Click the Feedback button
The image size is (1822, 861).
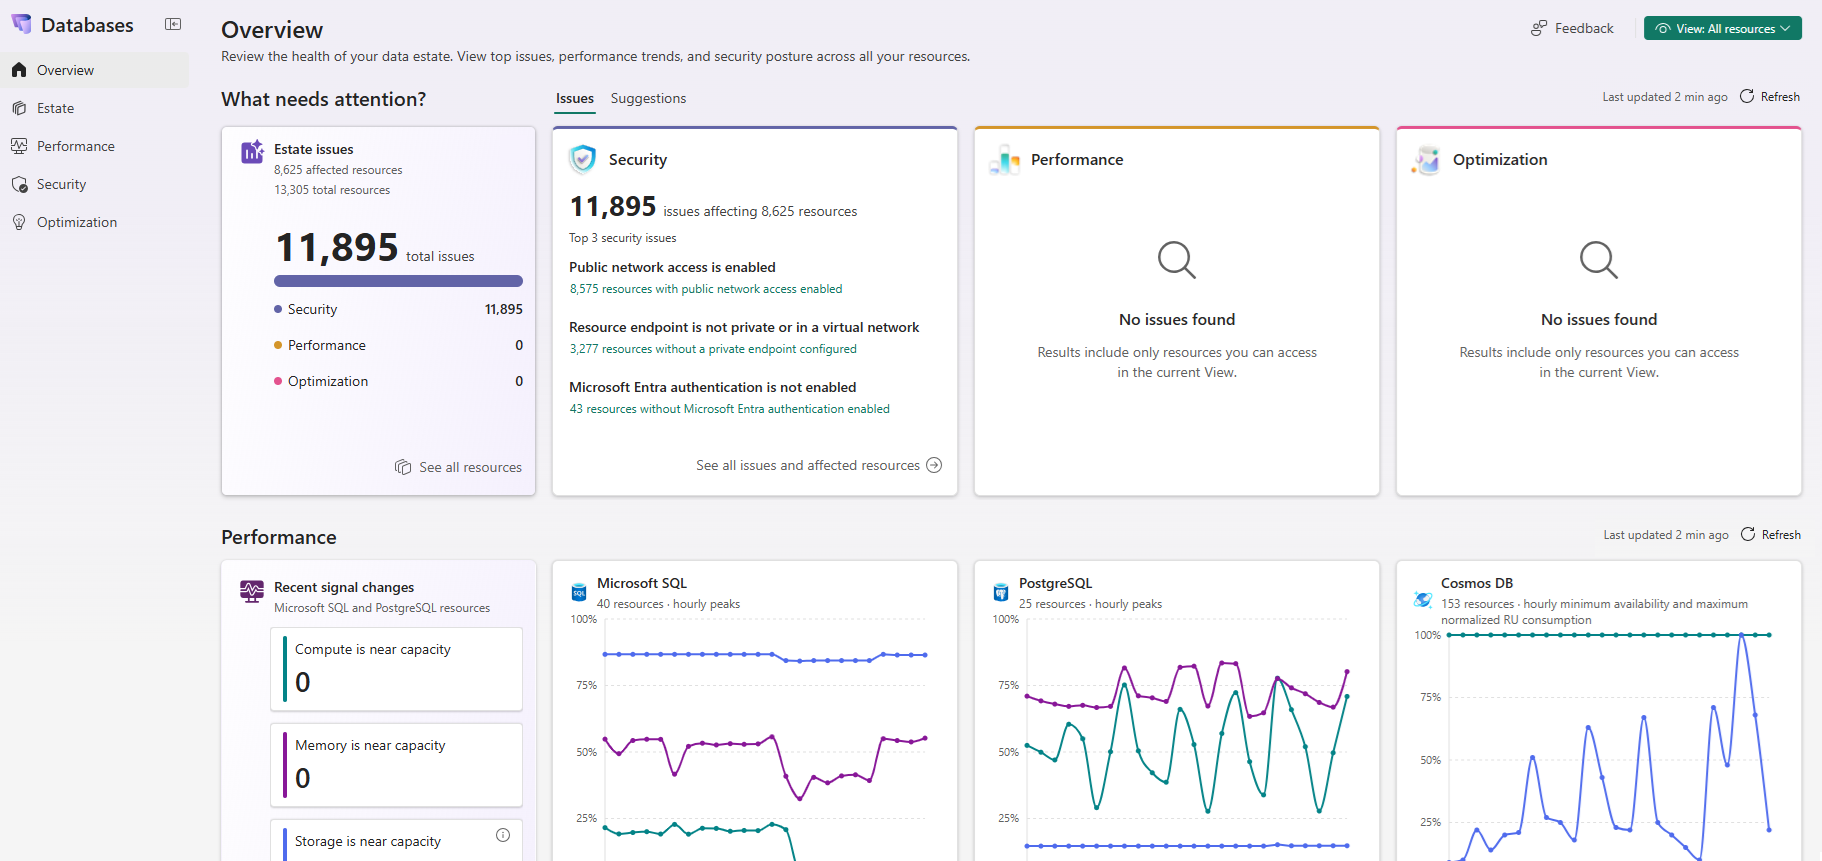click(x=1572, y=28)
